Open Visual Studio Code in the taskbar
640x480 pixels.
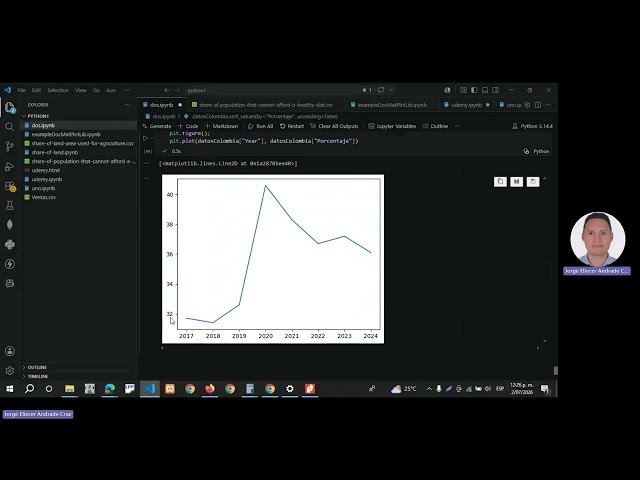pyautogui.click(x=150, y=389)
